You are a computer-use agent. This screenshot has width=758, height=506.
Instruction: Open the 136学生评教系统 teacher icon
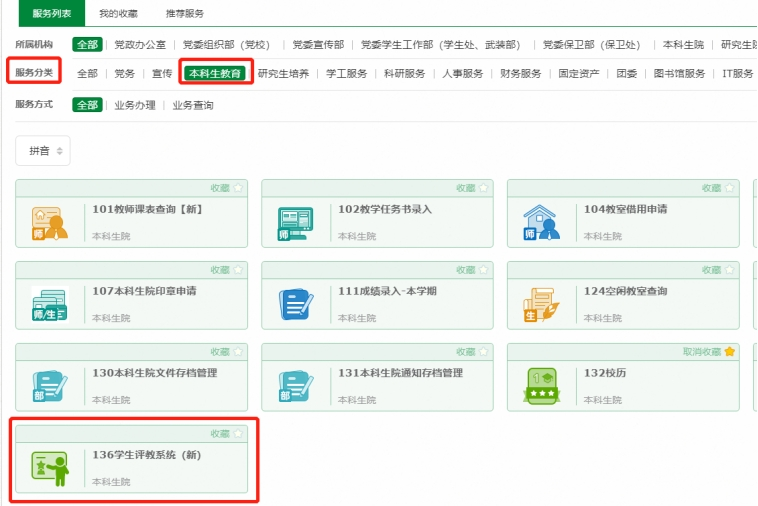tap(50, 469)
